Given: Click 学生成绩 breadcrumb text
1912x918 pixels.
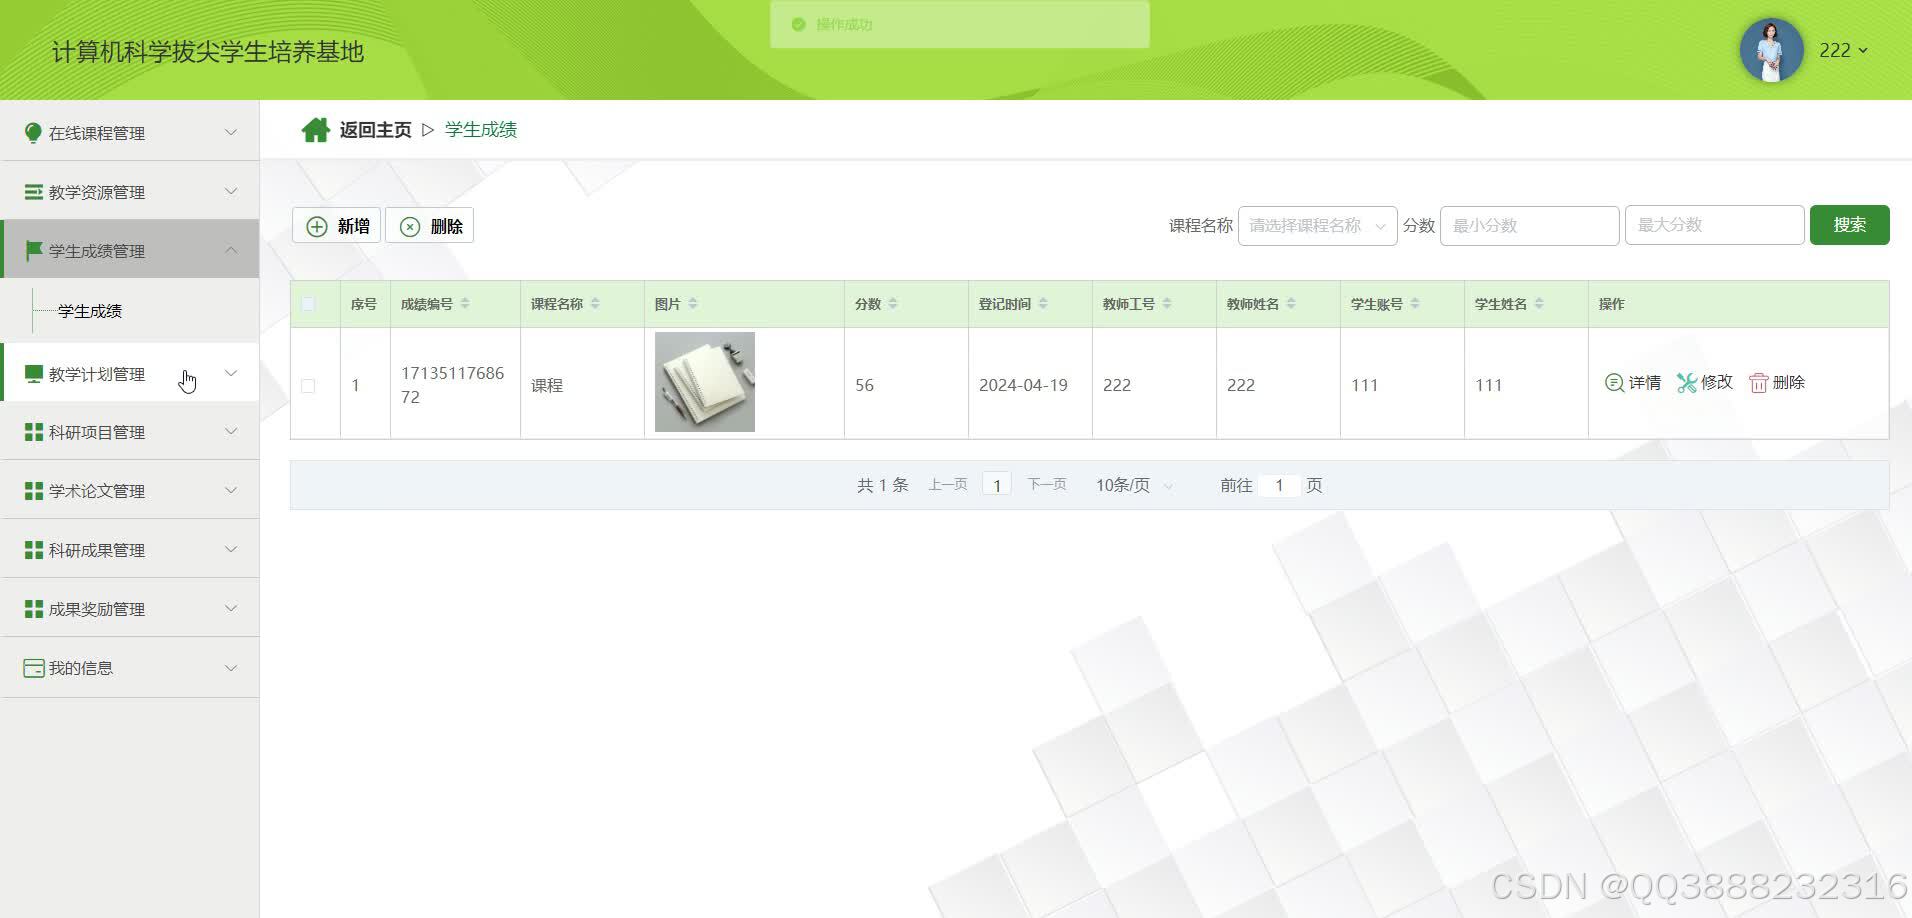Looking at the screenshot, I should (481, 130).
